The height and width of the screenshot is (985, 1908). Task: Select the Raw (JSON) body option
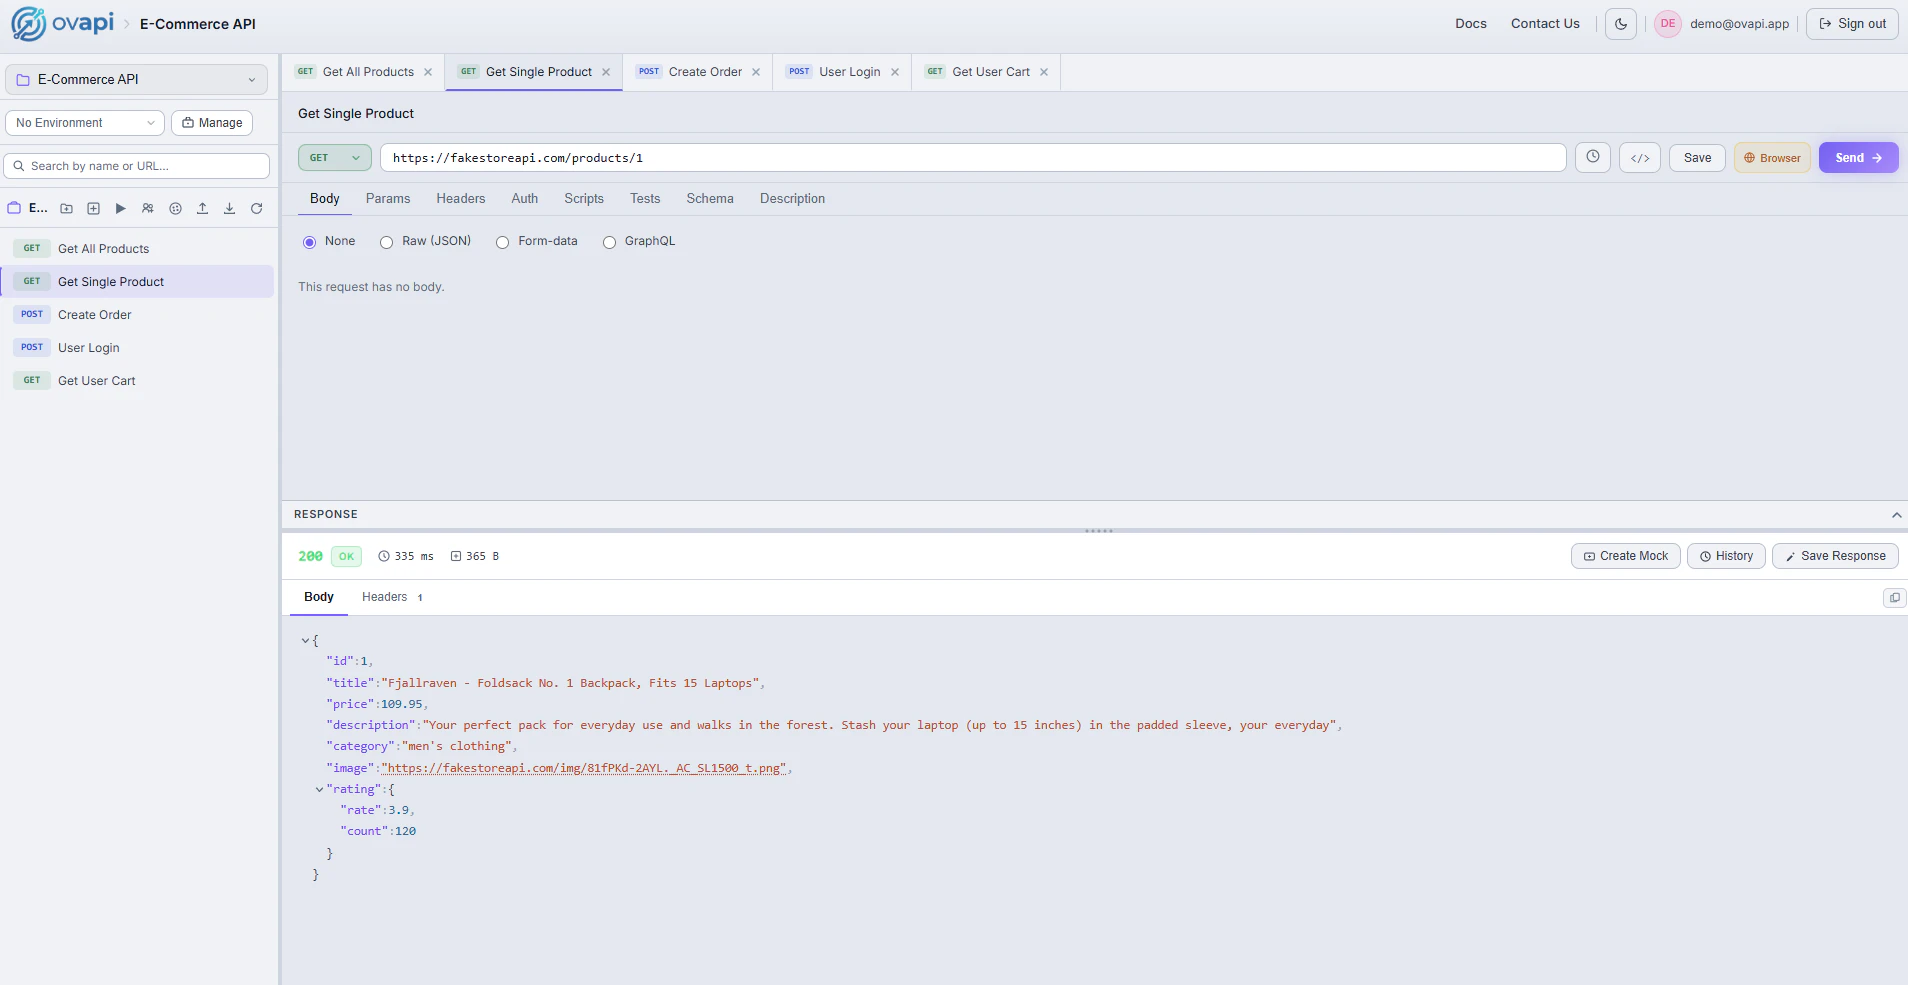coord(386,242)
